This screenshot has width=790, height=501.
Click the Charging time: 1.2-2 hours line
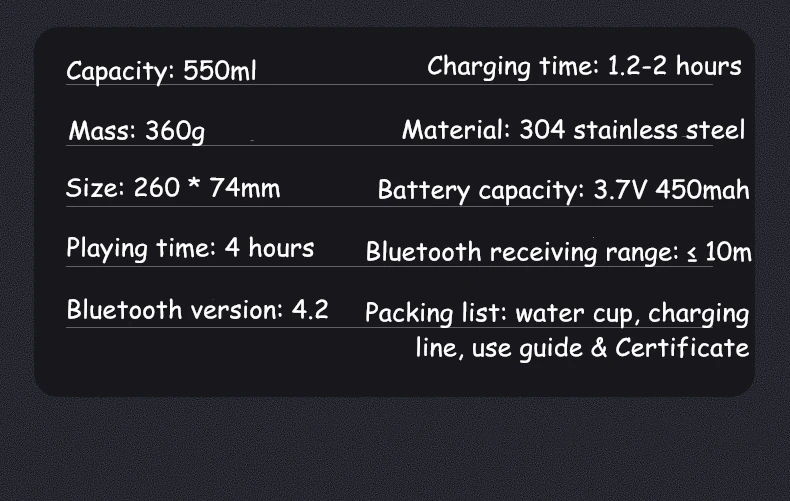click(584, 67)
